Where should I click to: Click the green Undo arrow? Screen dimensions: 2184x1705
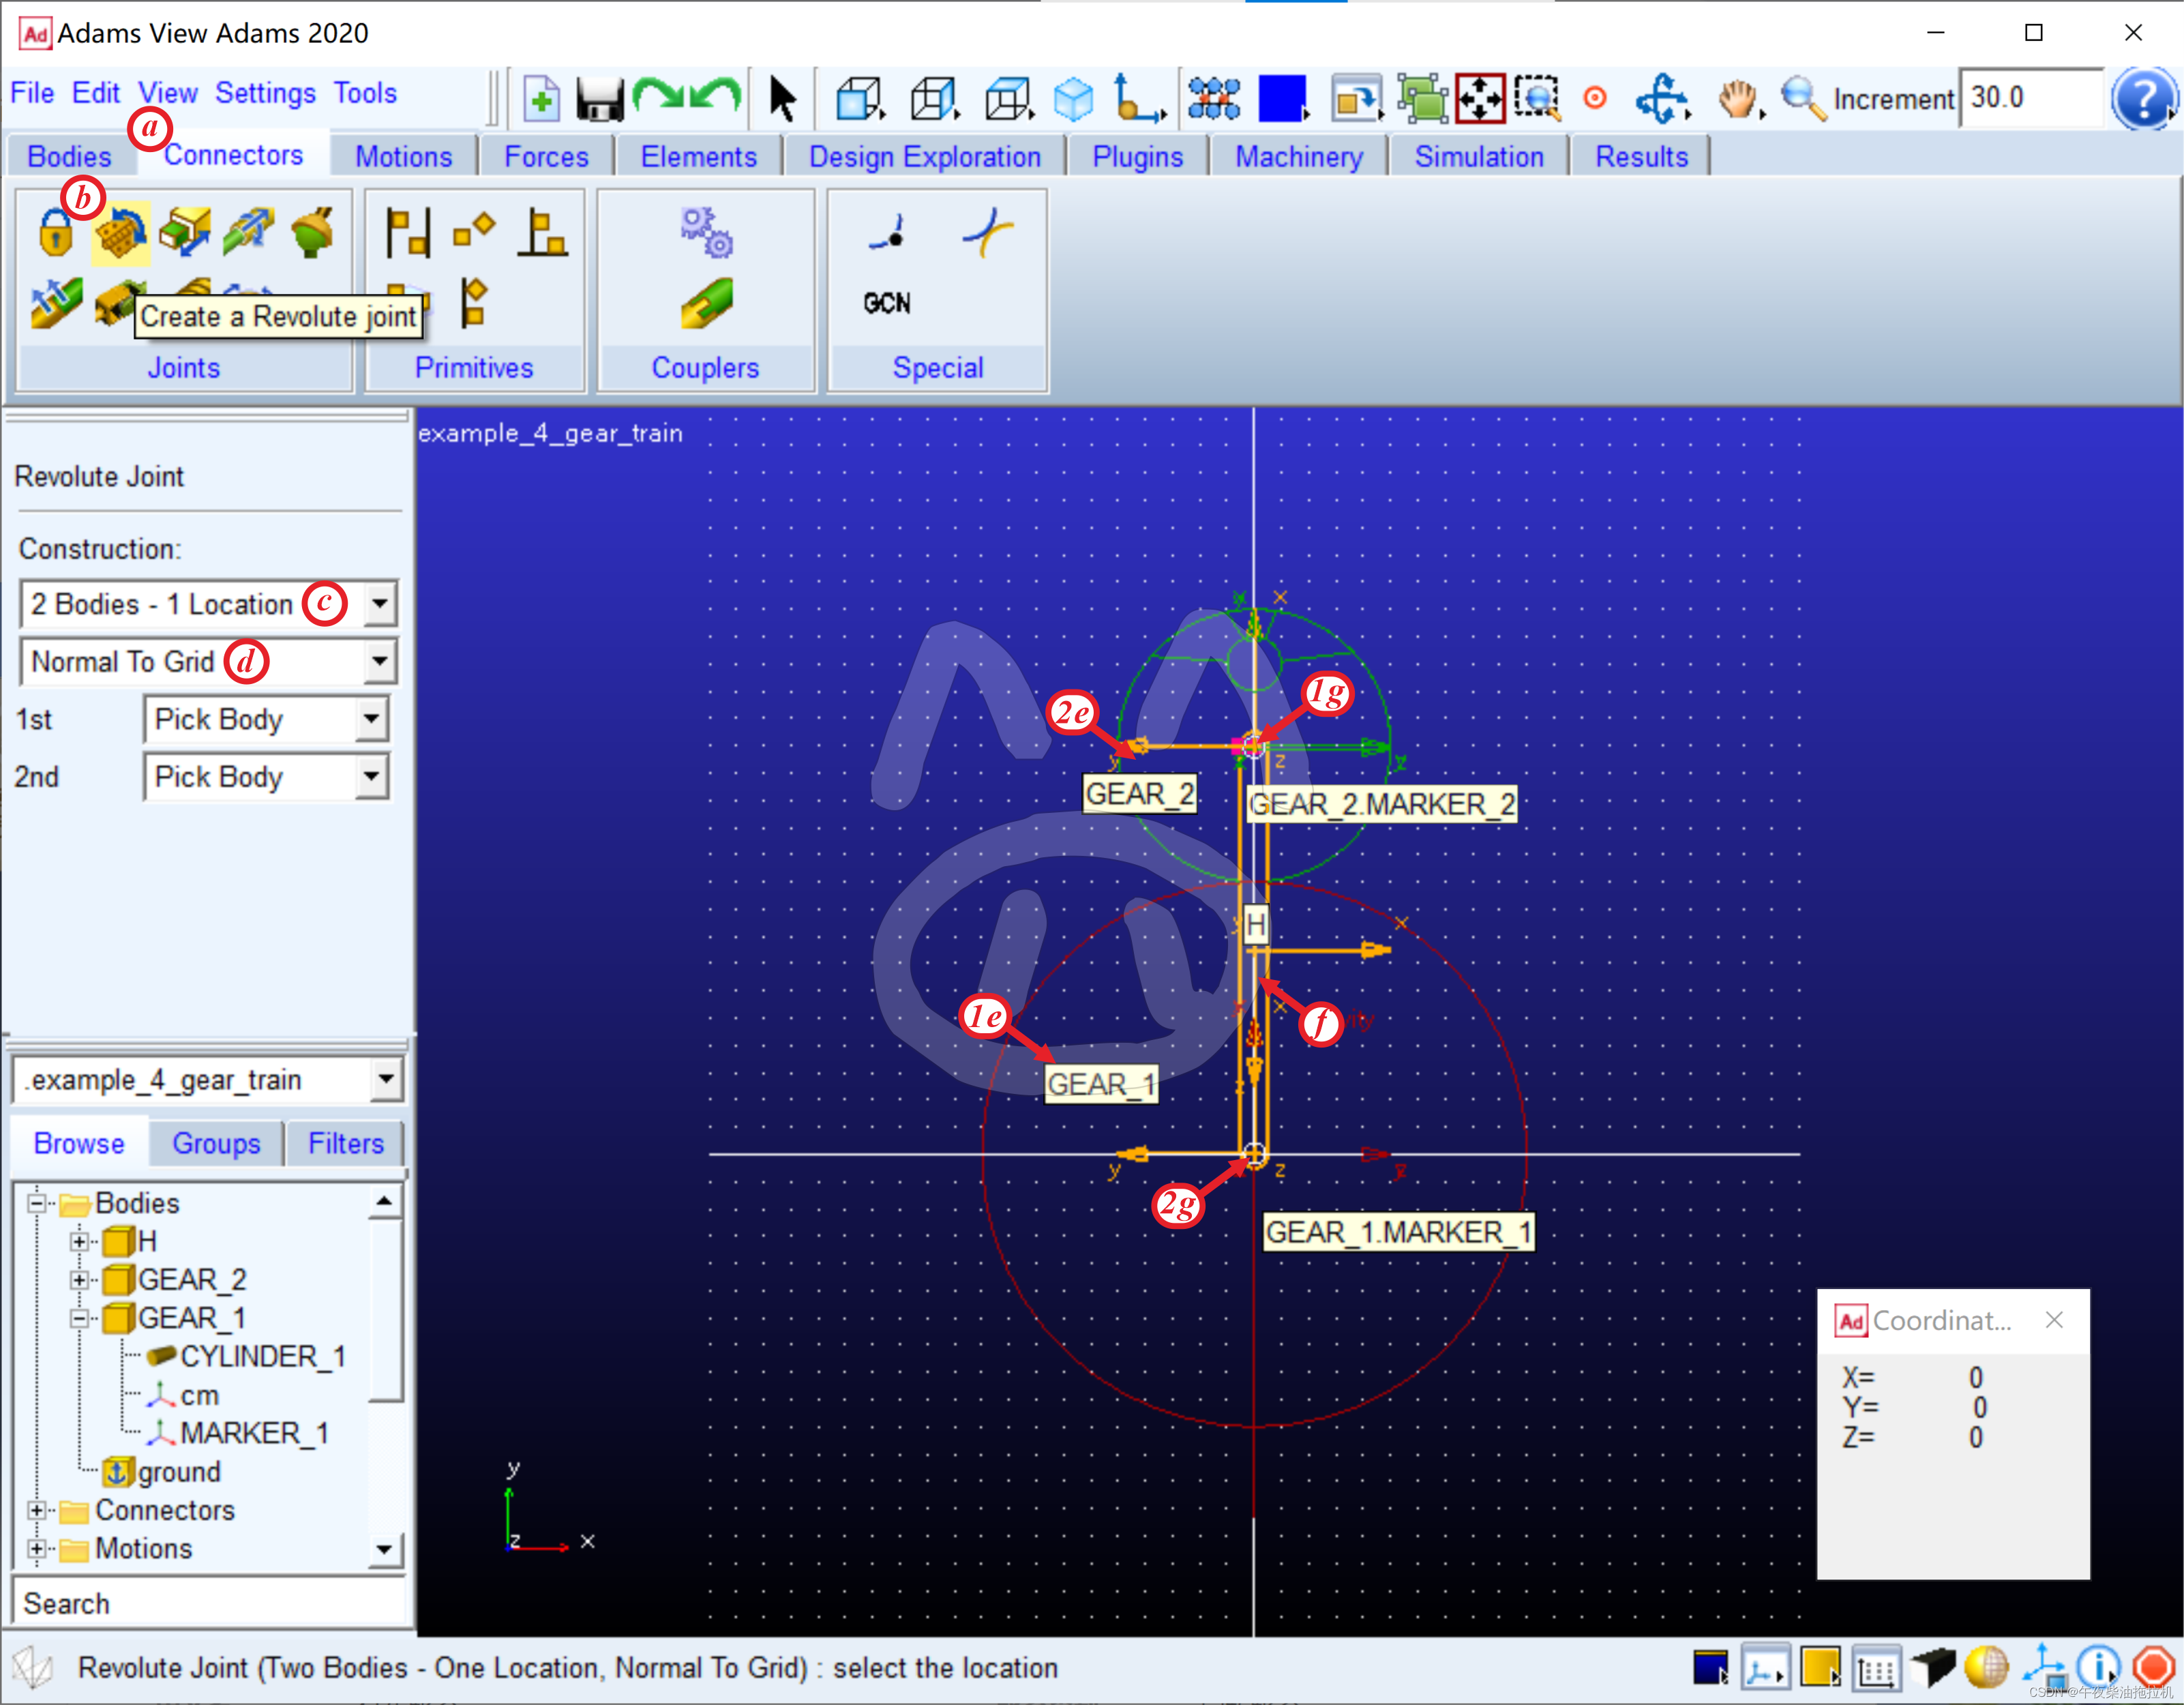(x=716, y=96)
